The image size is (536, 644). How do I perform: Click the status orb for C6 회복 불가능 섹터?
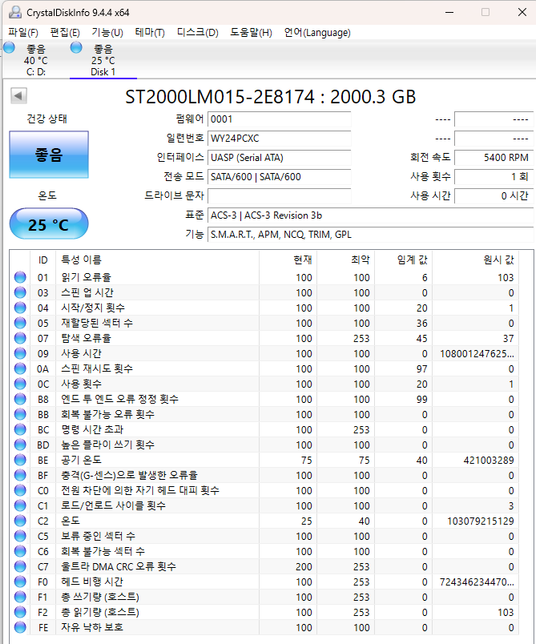pyautogui.click(x=20, y=551)
